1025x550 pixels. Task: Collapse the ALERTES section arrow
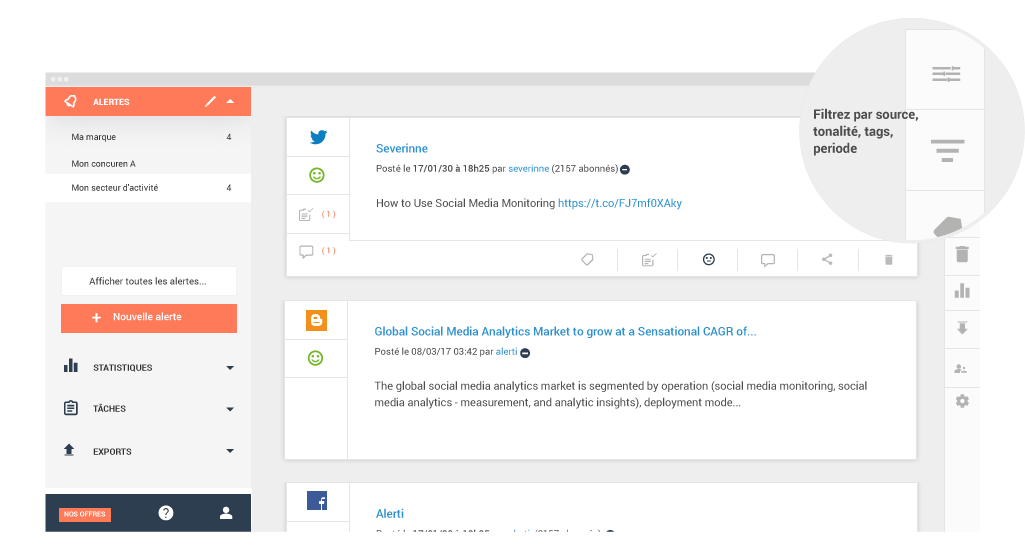point(230,101)
